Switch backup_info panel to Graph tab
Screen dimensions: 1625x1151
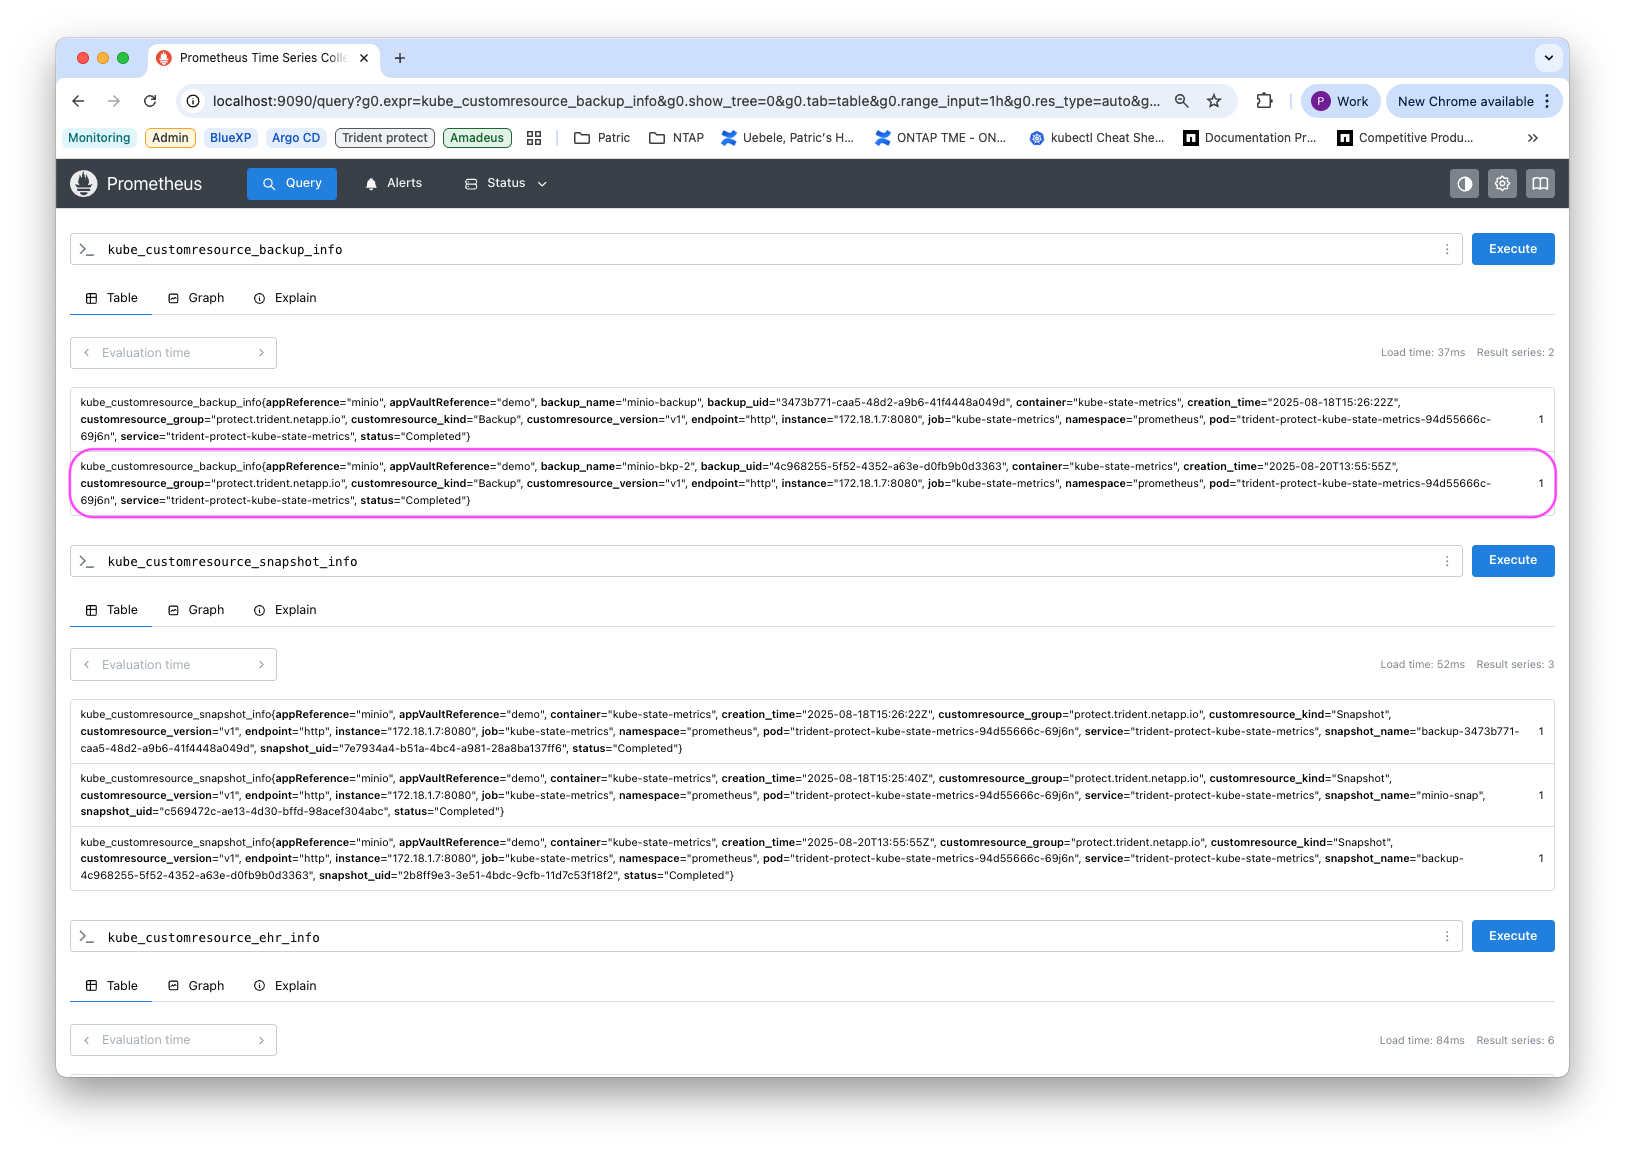click(196, 298)
